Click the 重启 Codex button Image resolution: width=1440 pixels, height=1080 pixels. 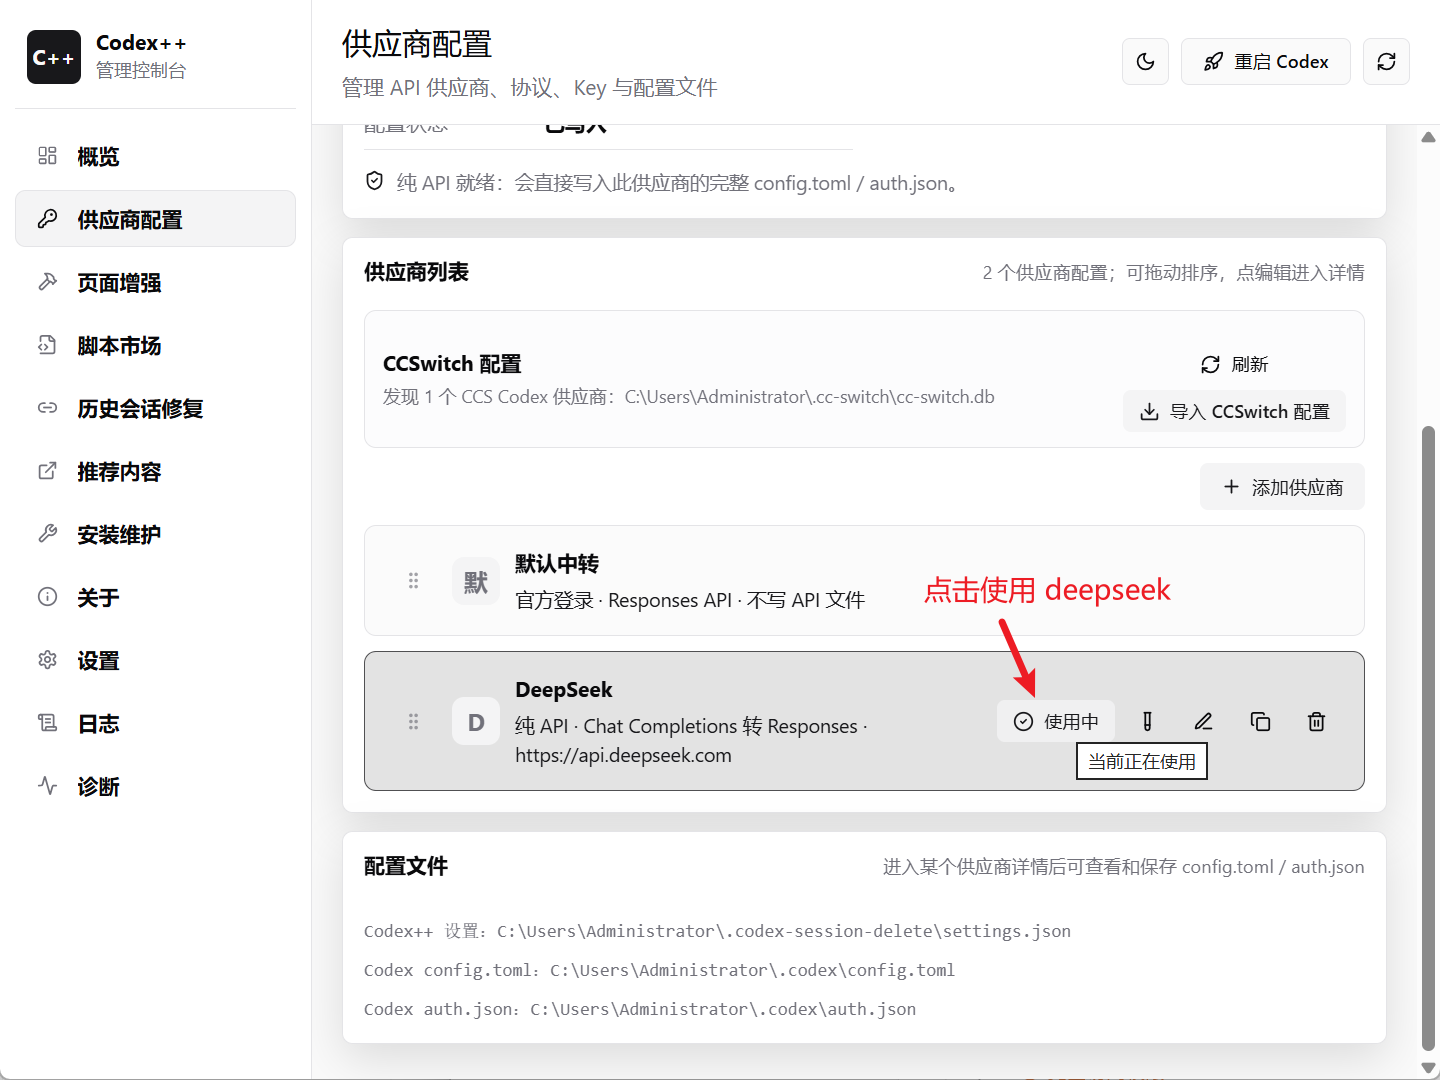pyautogui.click(x=1266, y=62)
